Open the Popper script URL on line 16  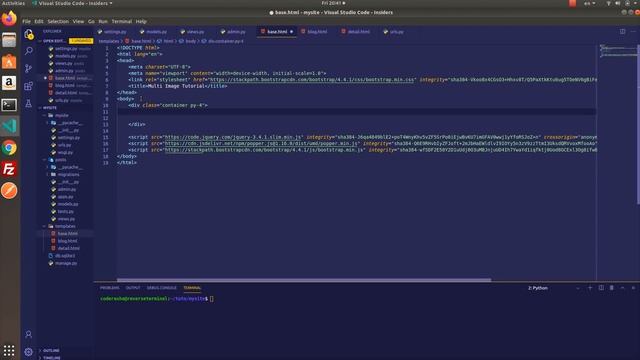[261, 144]
